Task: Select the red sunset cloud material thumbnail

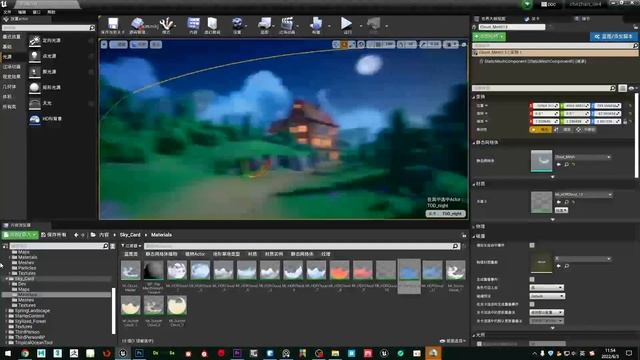Action: coord(339,270)
